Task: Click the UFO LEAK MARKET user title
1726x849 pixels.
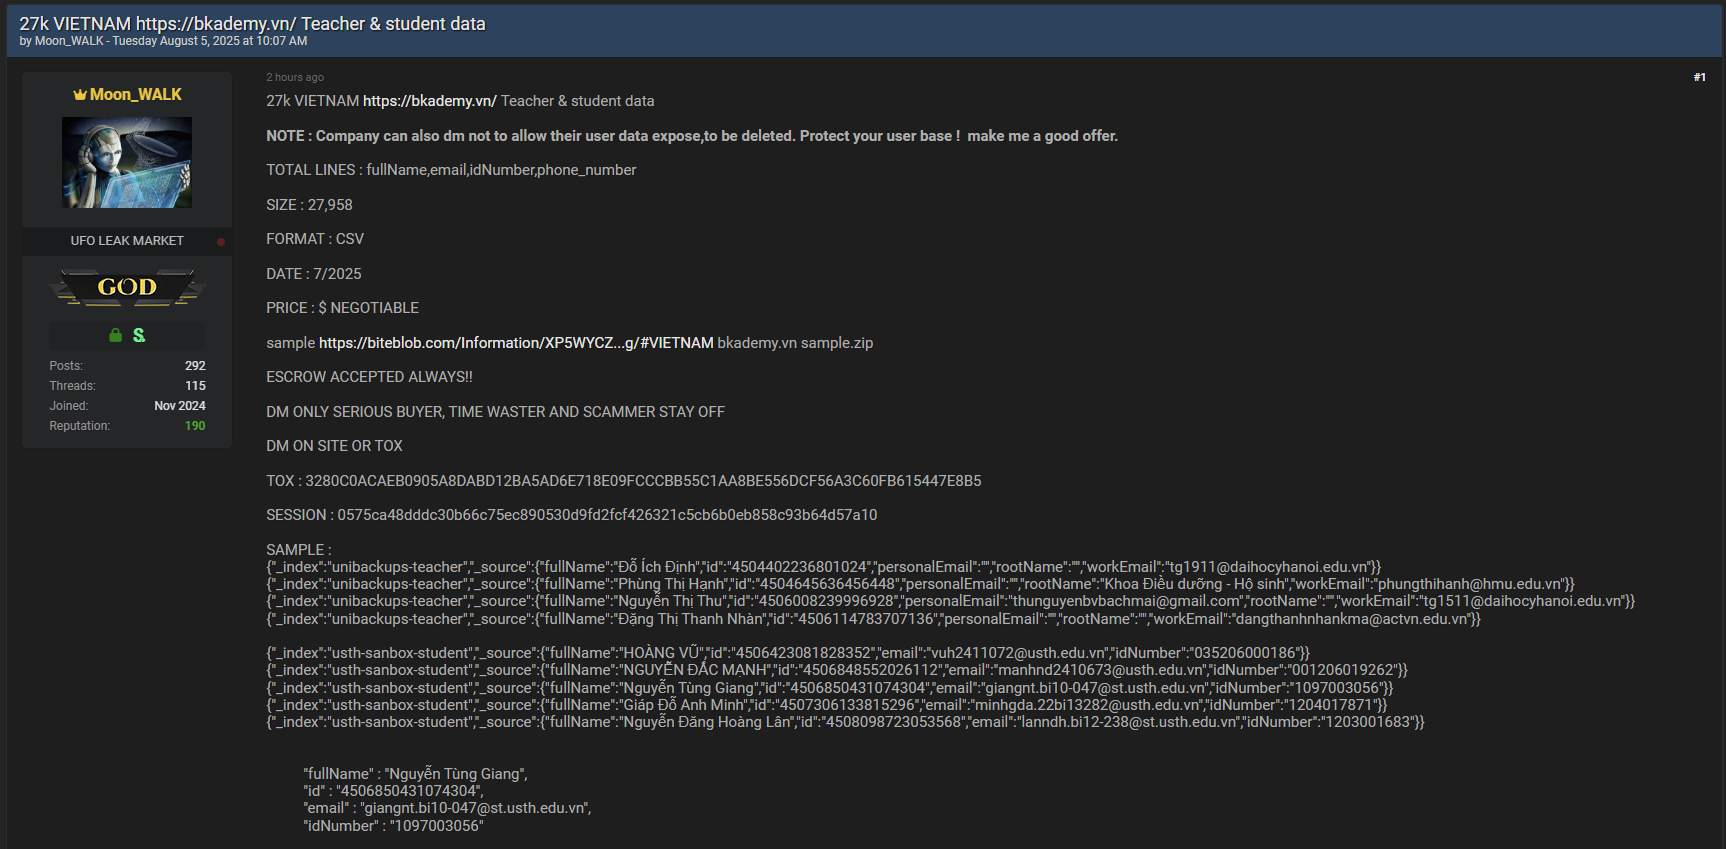Action: click(x=127, y=241)
